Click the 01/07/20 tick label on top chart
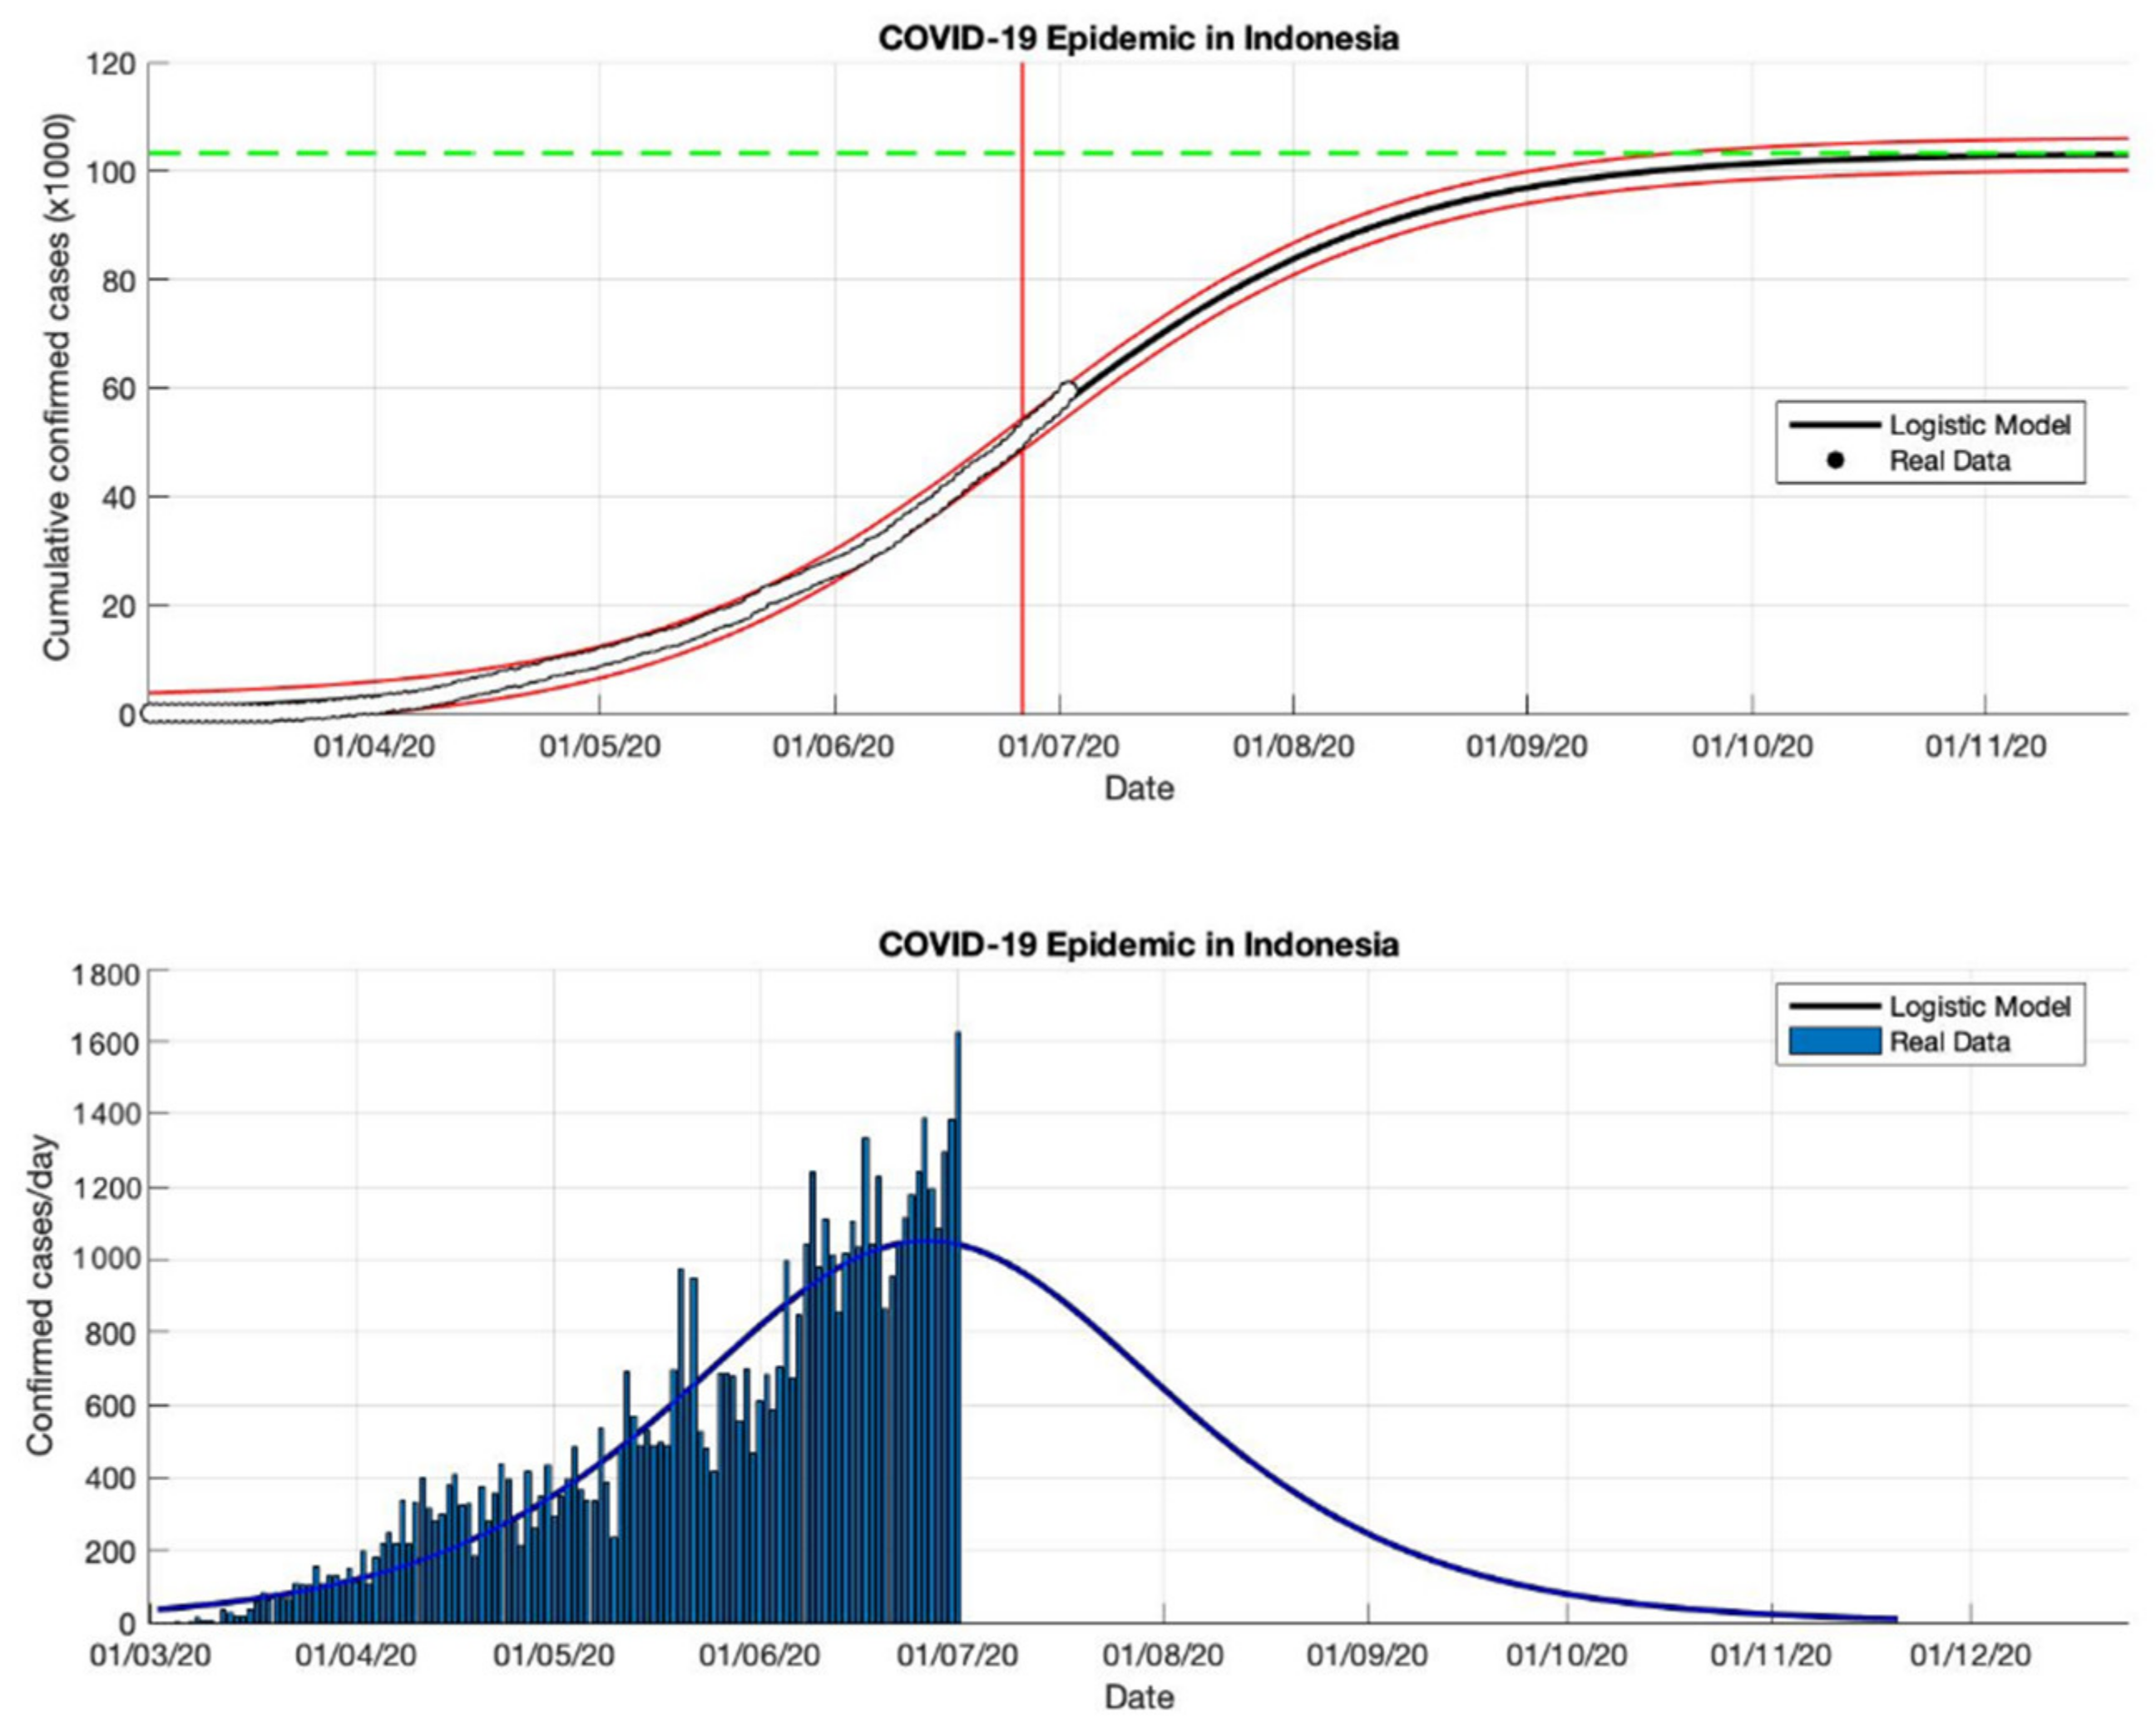Viewport: 2156px width, 1733px height. (x=1059, y=746)
